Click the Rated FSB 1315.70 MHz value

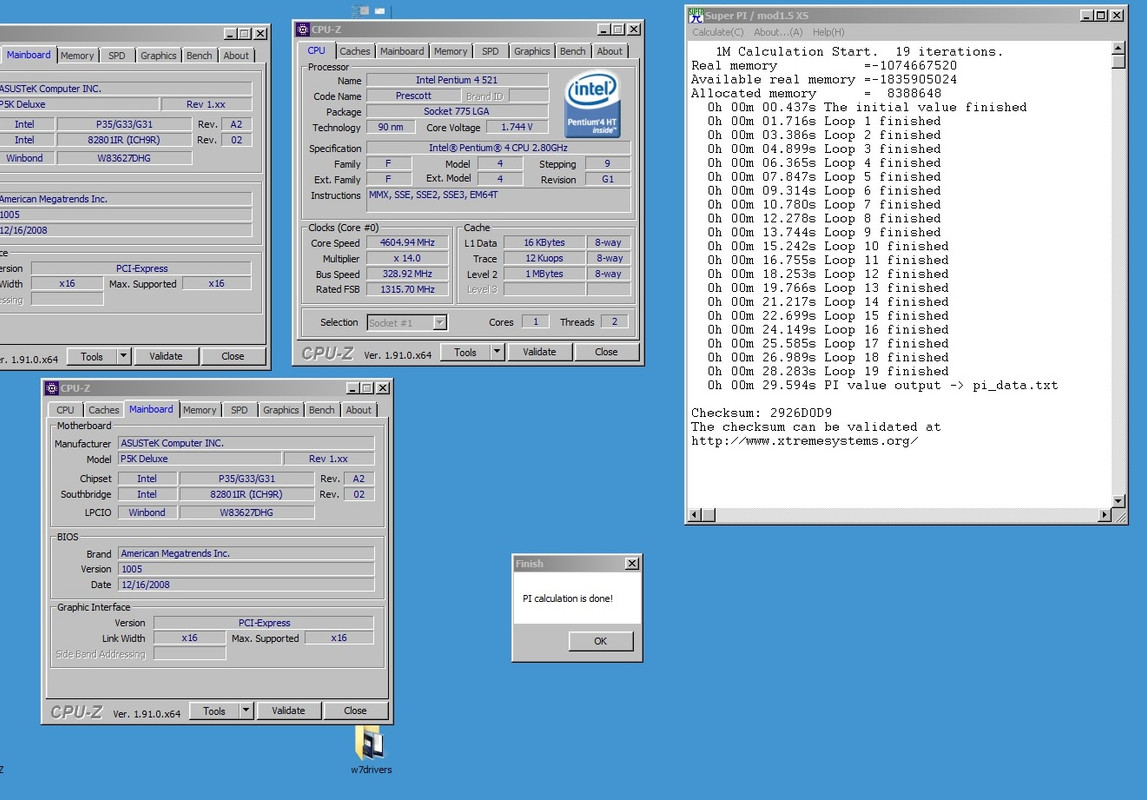[x=407, y=289]
